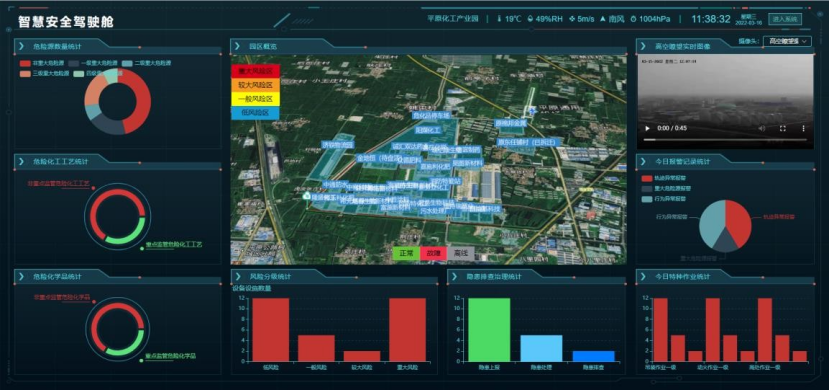Screen dimensions: 830x390
Task: Click the chevron beside 危险化工工艺统计
Action: (21, 161)
